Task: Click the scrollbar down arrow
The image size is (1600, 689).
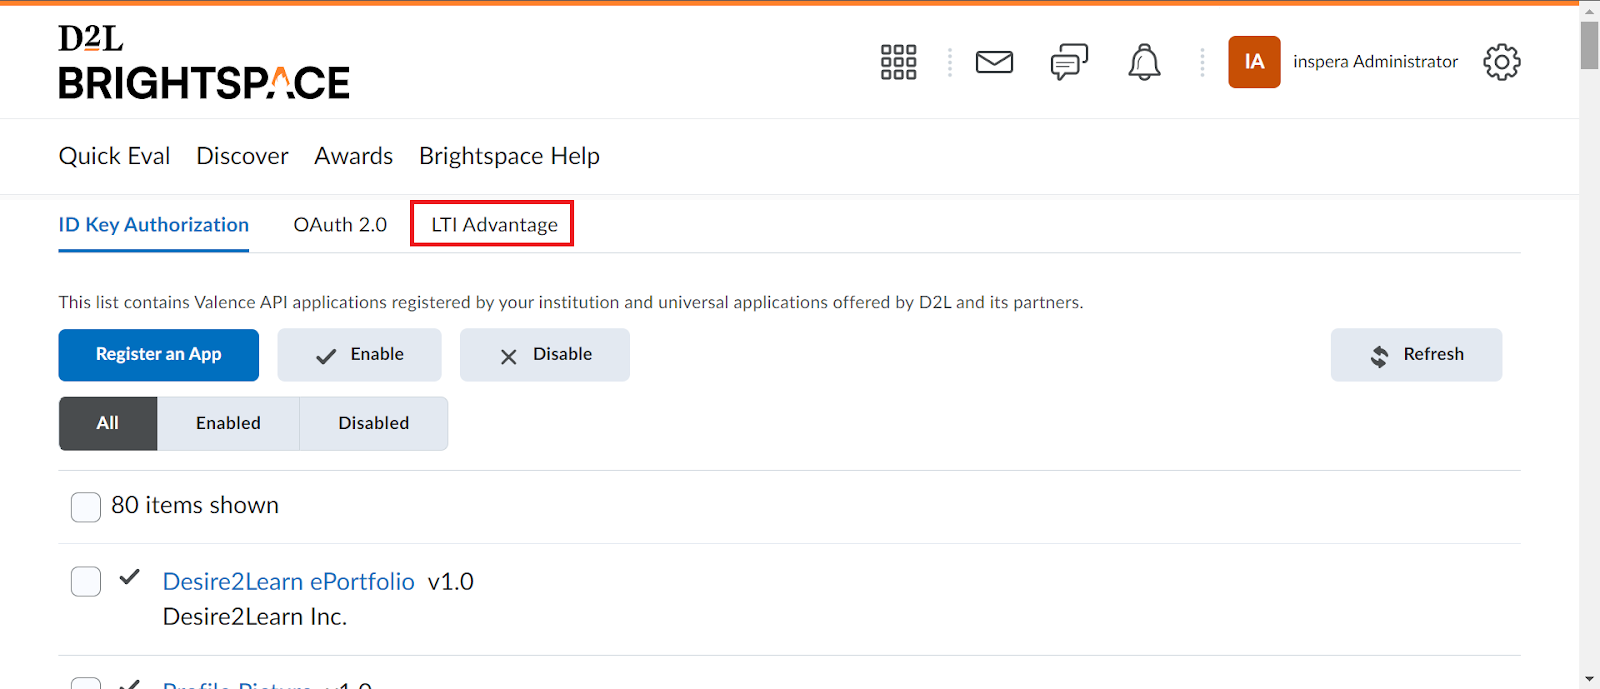Action: tap(1589, 679)
